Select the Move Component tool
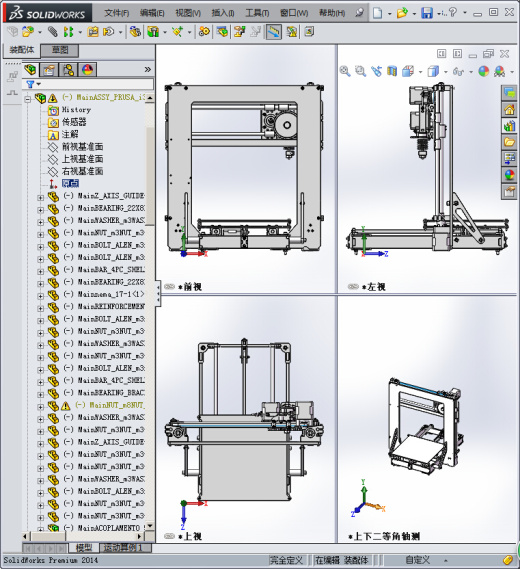The width and height of the screenshot is (520, 569). [x=108, y=32]
